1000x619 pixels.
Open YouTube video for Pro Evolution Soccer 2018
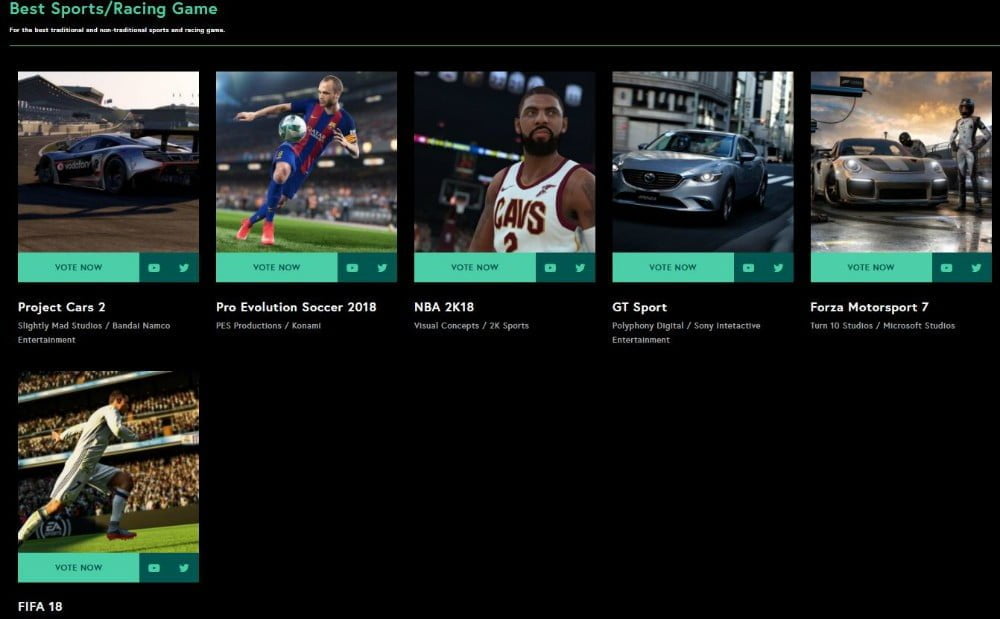[x=352, y=268]
